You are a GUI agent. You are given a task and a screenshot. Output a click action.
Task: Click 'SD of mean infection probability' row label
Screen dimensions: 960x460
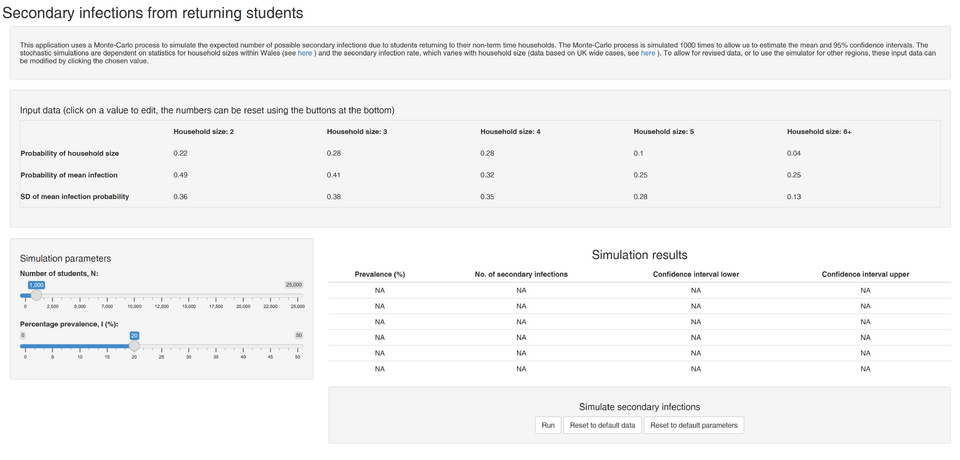(x=75, y=197)
